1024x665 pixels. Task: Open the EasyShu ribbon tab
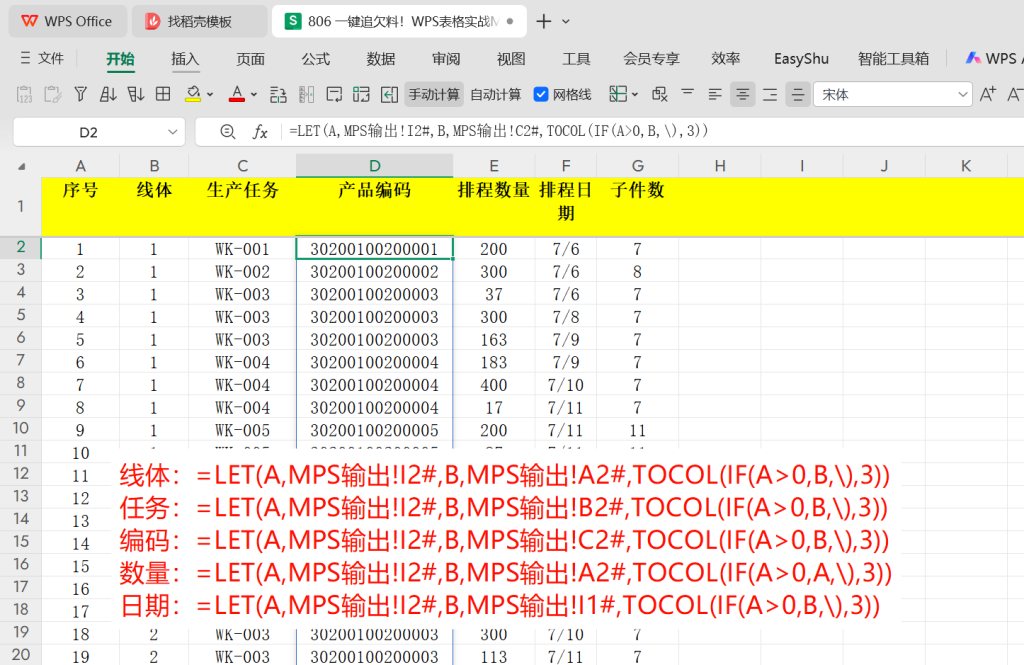pos(801,59)
